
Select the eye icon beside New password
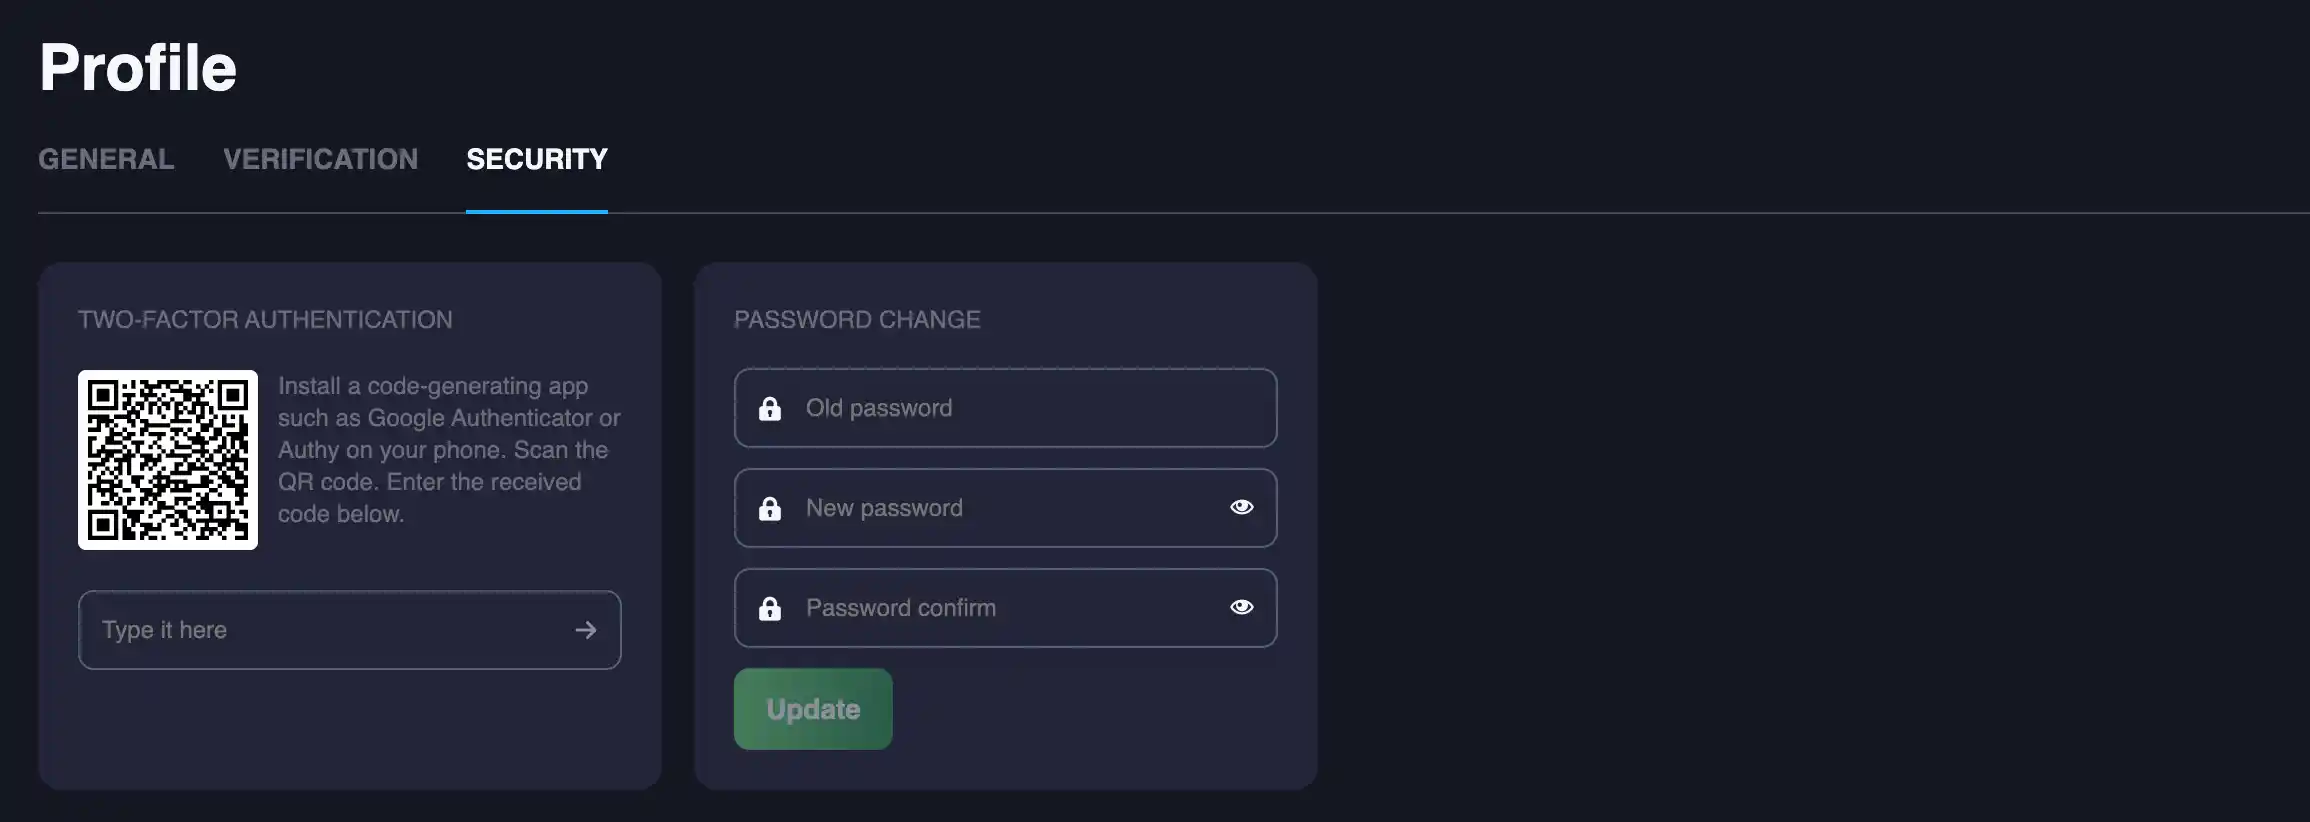(1241, 507)
